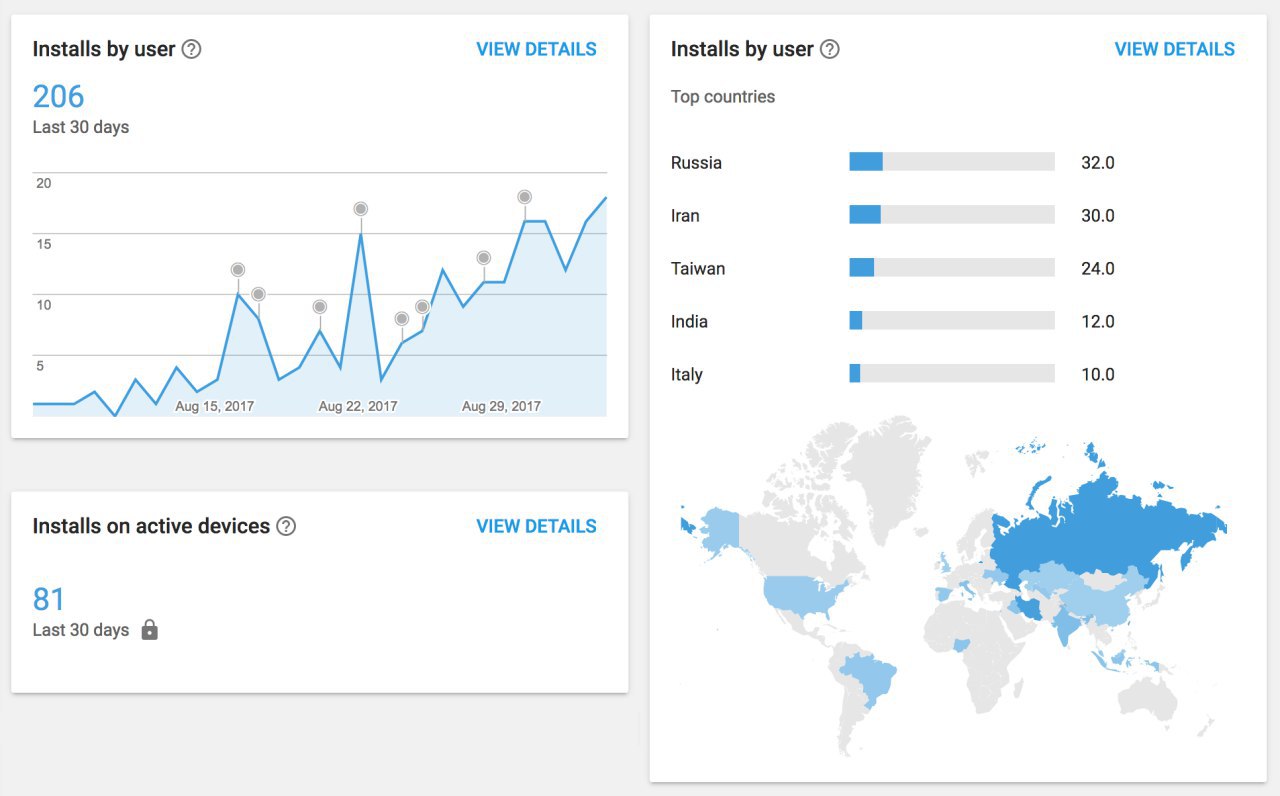Click the 206 installs total
This screenshot has height=796, width=1280.
pyautogui.click(x=58, y=96)
